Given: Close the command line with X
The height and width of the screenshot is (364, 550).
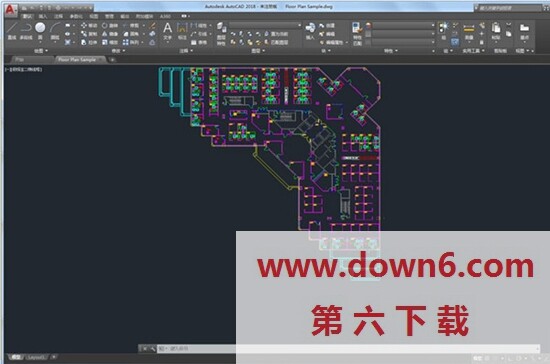Looking at the screenshot, I should tap(145, 349).
